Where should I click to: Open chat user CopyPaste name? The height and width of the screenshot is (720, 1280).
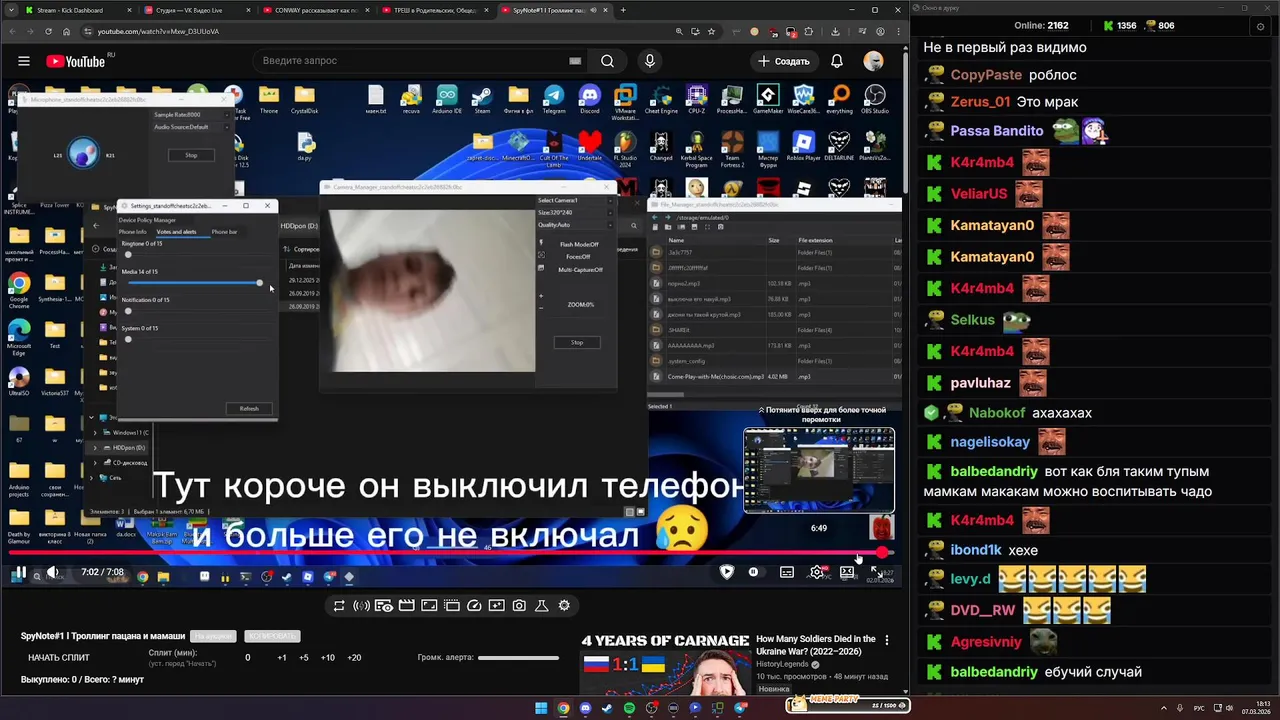986,75
